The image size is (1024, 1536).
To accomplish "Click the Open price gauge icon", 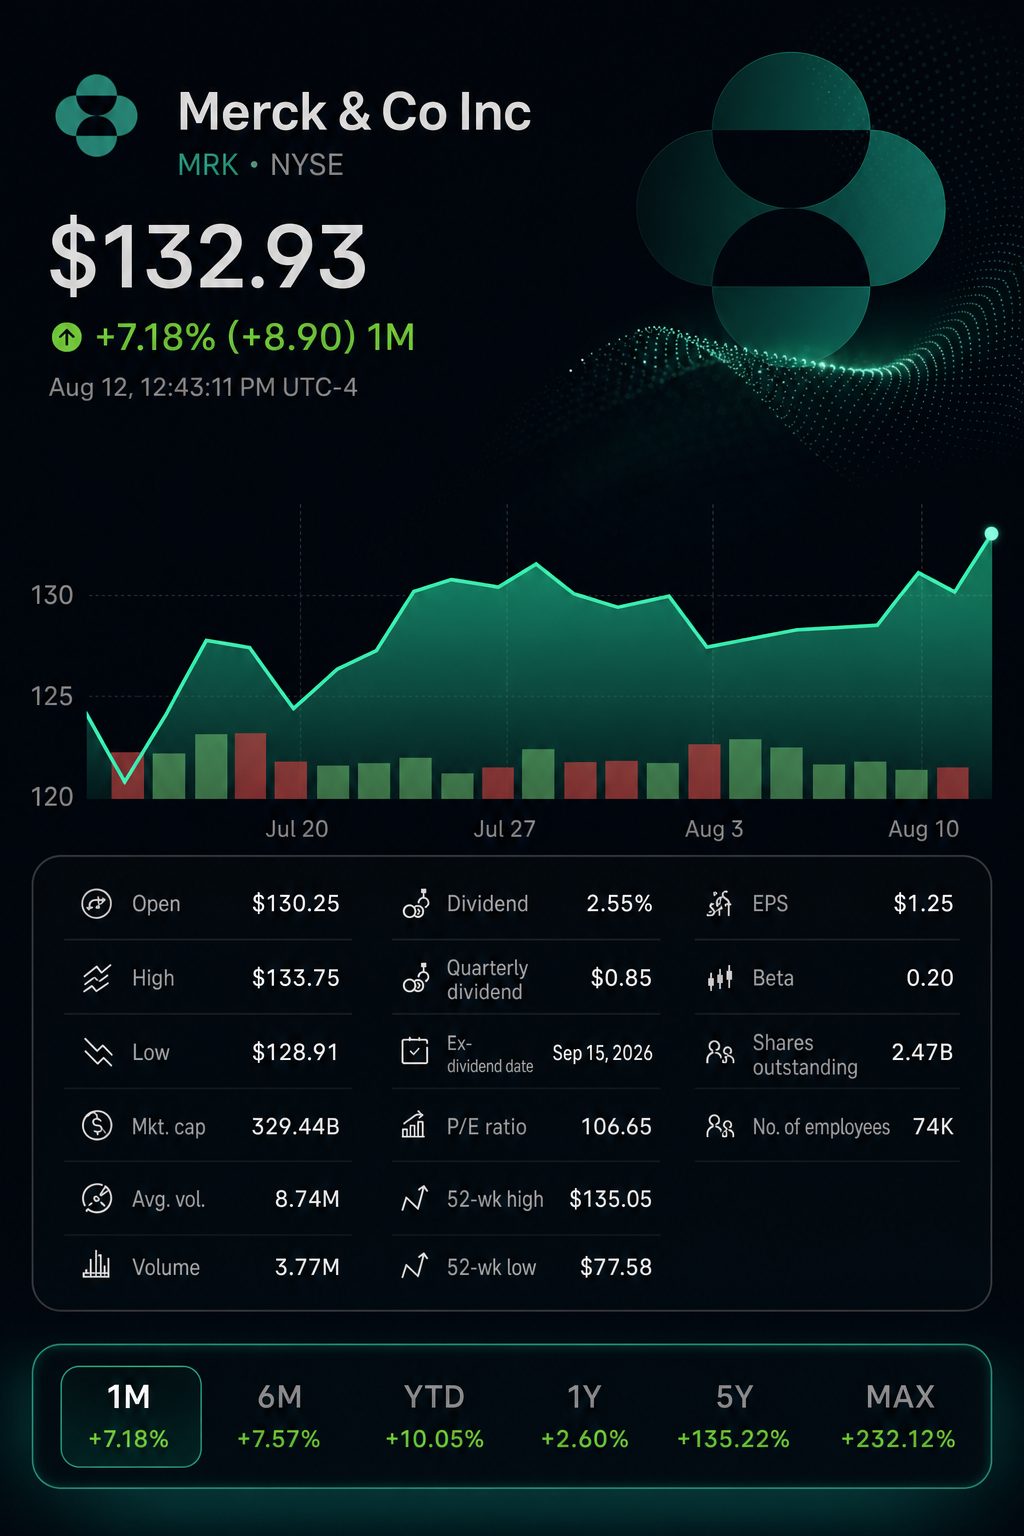I will point(96,903).
